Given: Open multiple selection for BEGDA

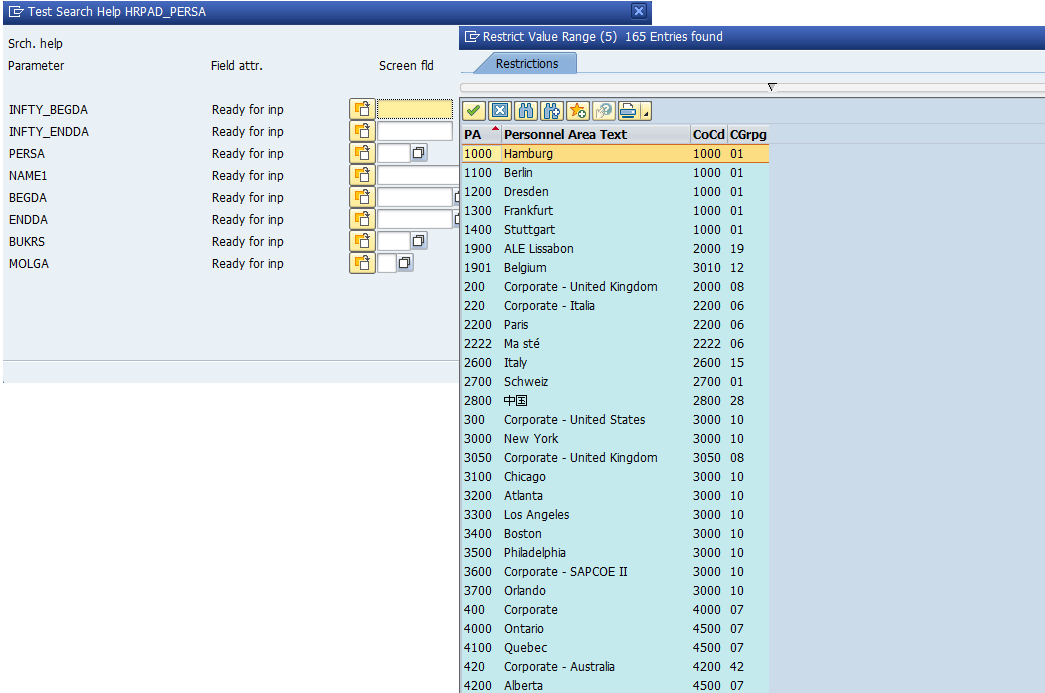Looking at the screenshot, I should click(362, 197).
